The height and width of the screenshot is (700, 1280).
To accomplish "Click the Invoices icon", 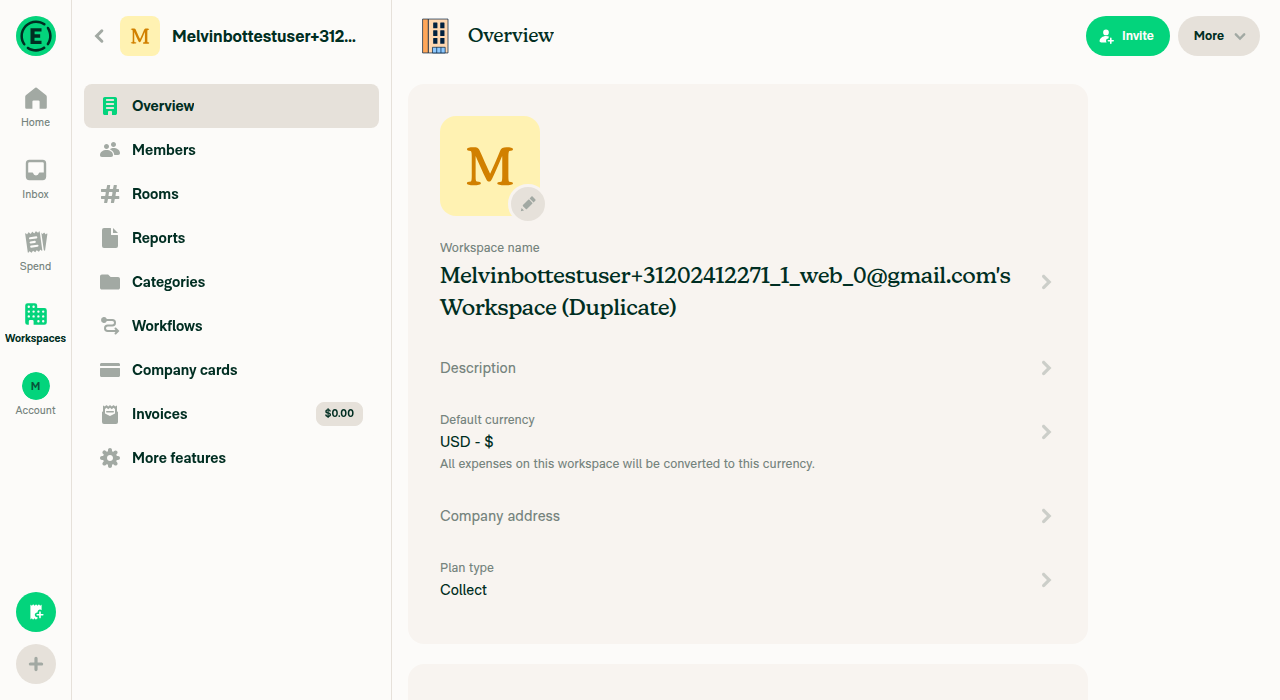I will [x=110, y=414].
